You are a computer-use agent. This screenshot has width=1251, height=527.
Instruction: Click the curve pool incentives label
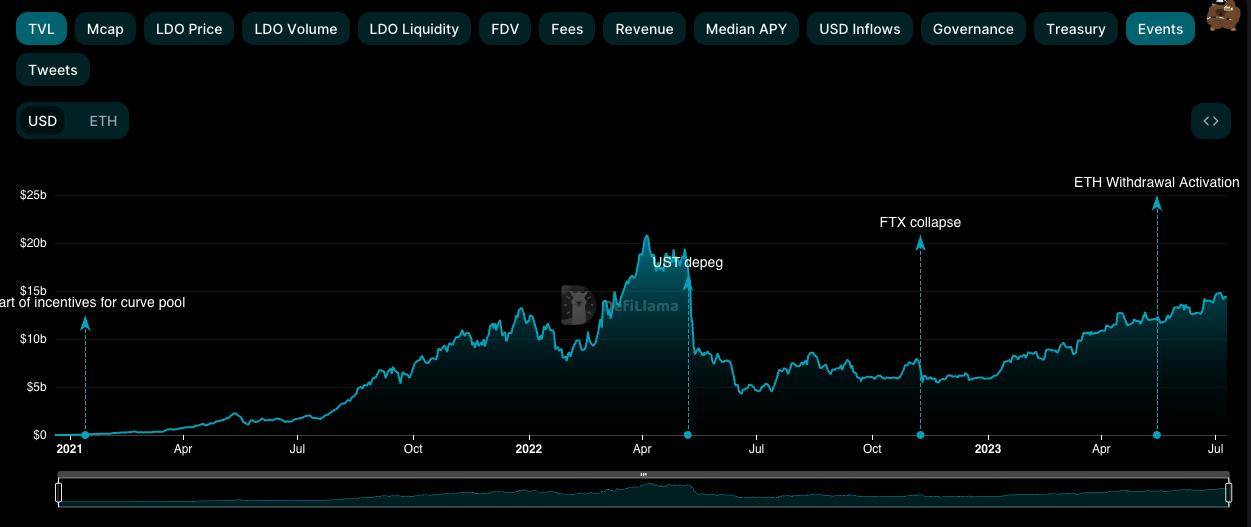tap(92, 302)
